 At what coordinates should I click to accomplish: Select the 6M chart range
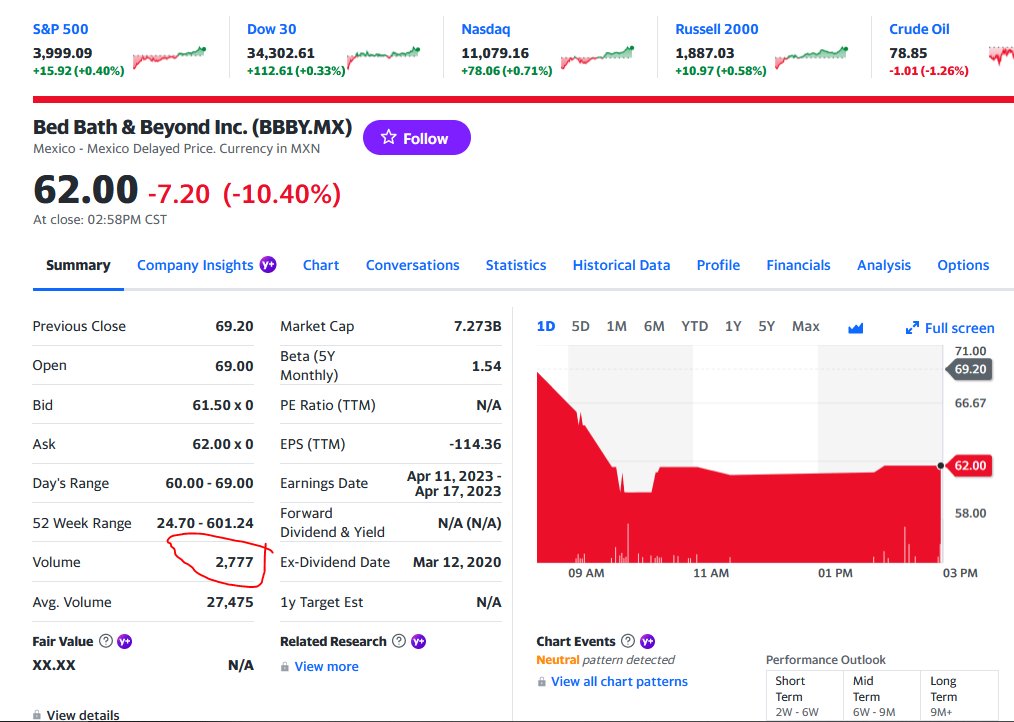(654, 326)
